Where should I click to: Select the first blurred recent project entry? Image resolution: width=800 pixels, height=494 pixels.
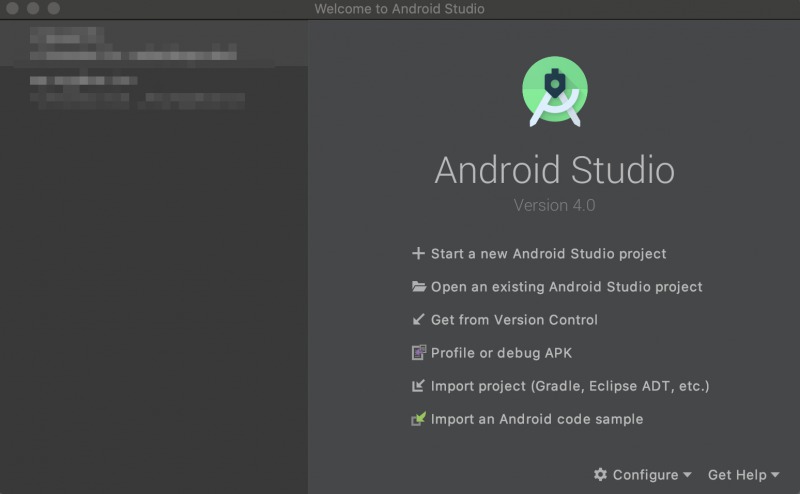pyautogui.click(x=154, y=44)
